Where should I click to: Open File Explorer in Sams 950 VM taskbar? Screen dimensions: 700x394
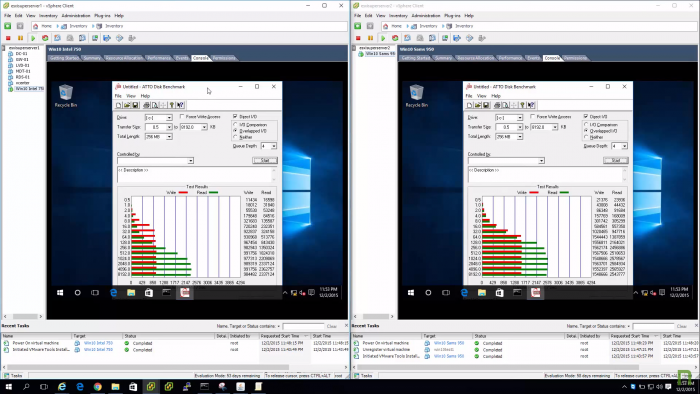tap(482, 293)
